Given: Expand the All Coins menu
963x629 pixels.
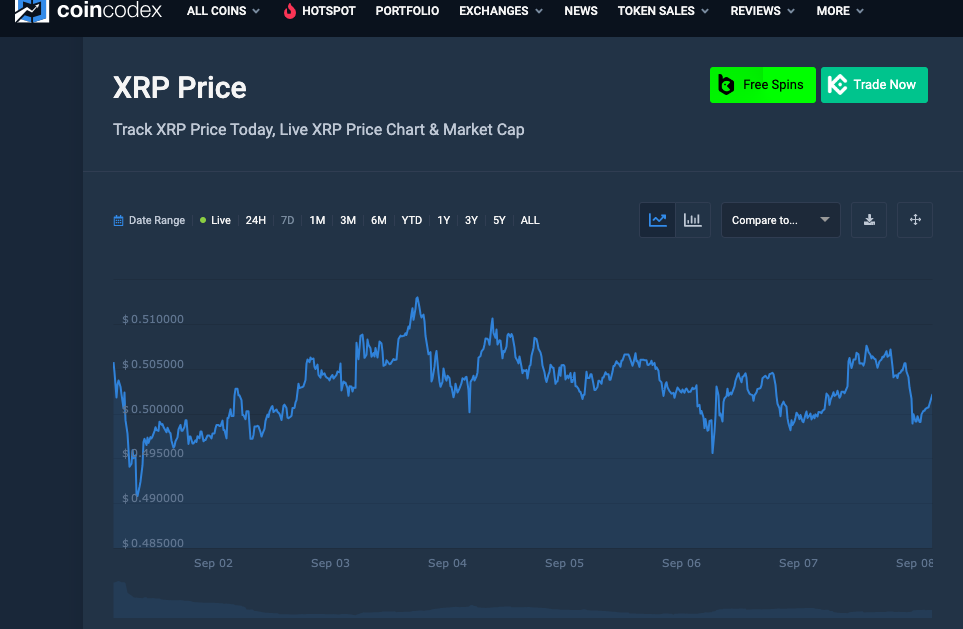Looking at the screenshot, I should tap(223, 11).
